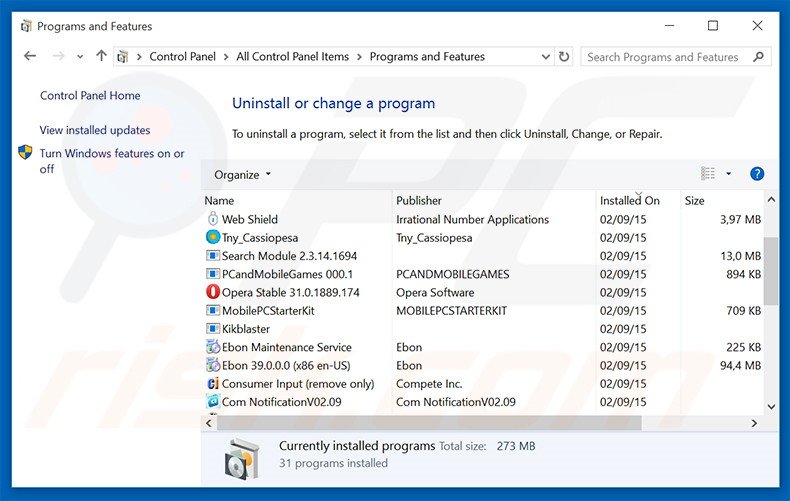Click the Tny_Cassiopesa program icon
The width and height of the screenshot is (790, 501).
coord(213,237)
